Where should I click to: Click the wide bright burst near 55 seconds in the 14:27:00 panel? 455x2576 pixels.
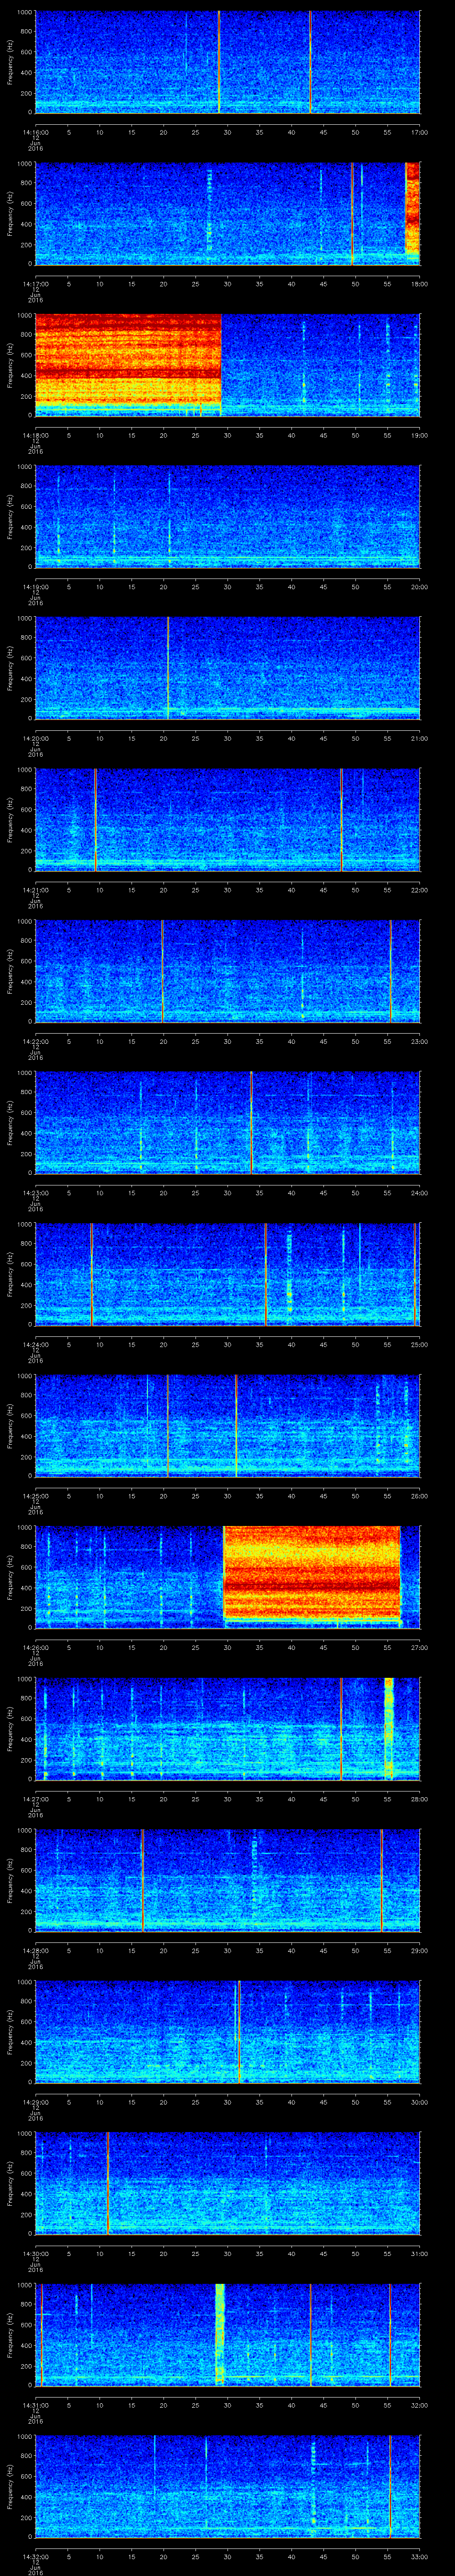(389, 1729)
